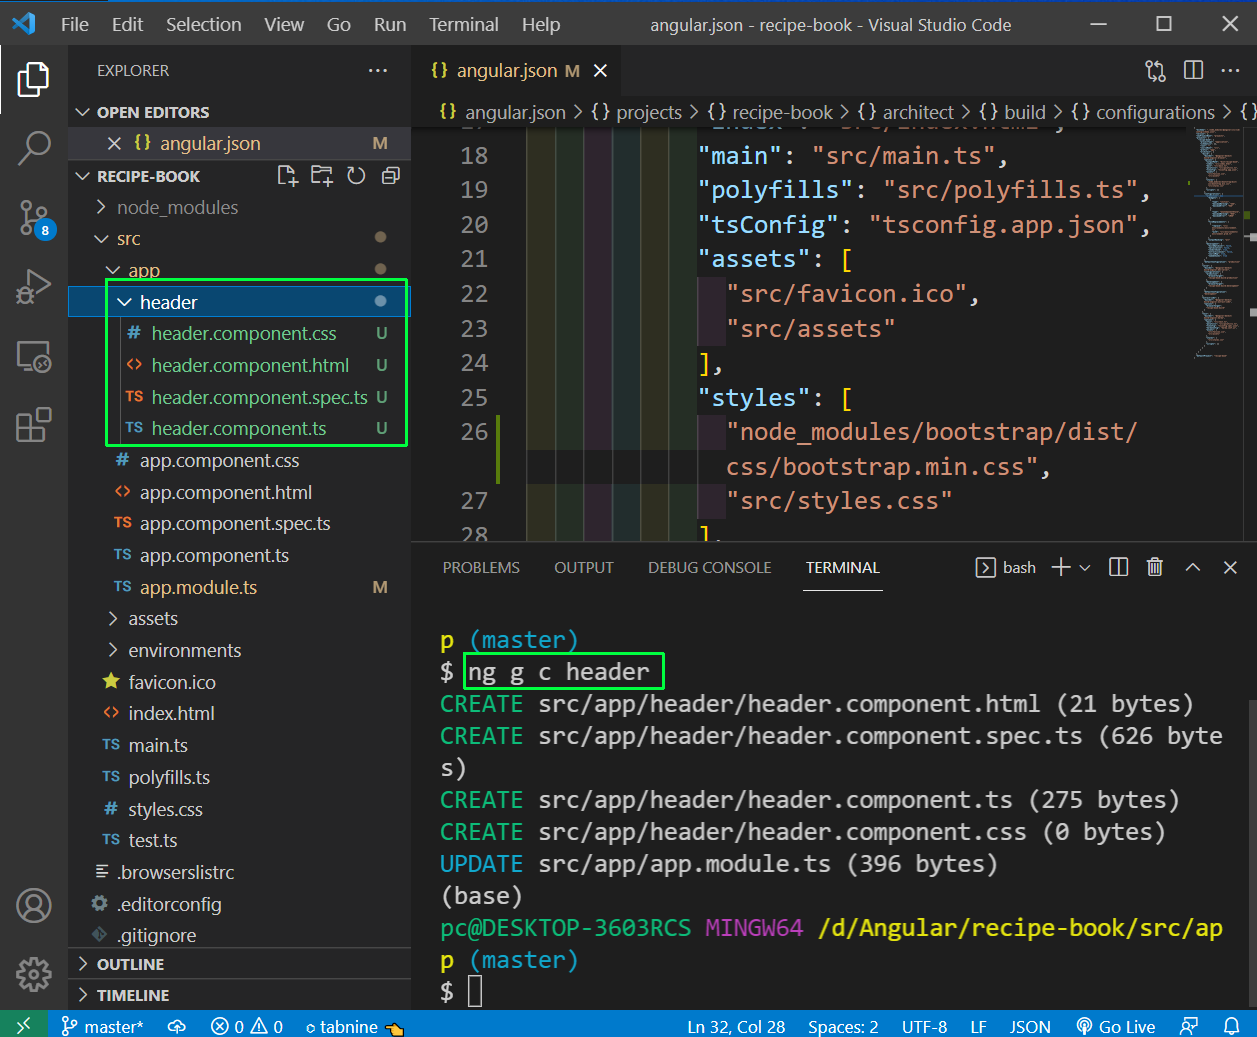Open the Help menu
Image resolution: width=1257 pixels, height=1037 pixels.
tap(541, 24)
